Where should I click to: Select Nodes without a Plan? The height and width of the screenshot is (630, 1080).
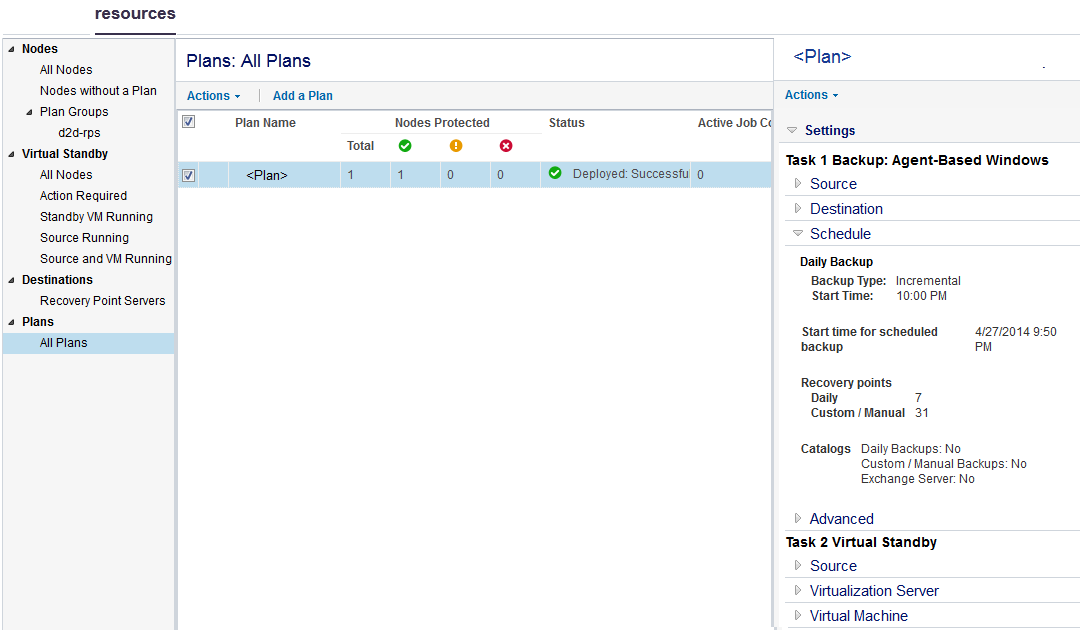coord(98,91)
